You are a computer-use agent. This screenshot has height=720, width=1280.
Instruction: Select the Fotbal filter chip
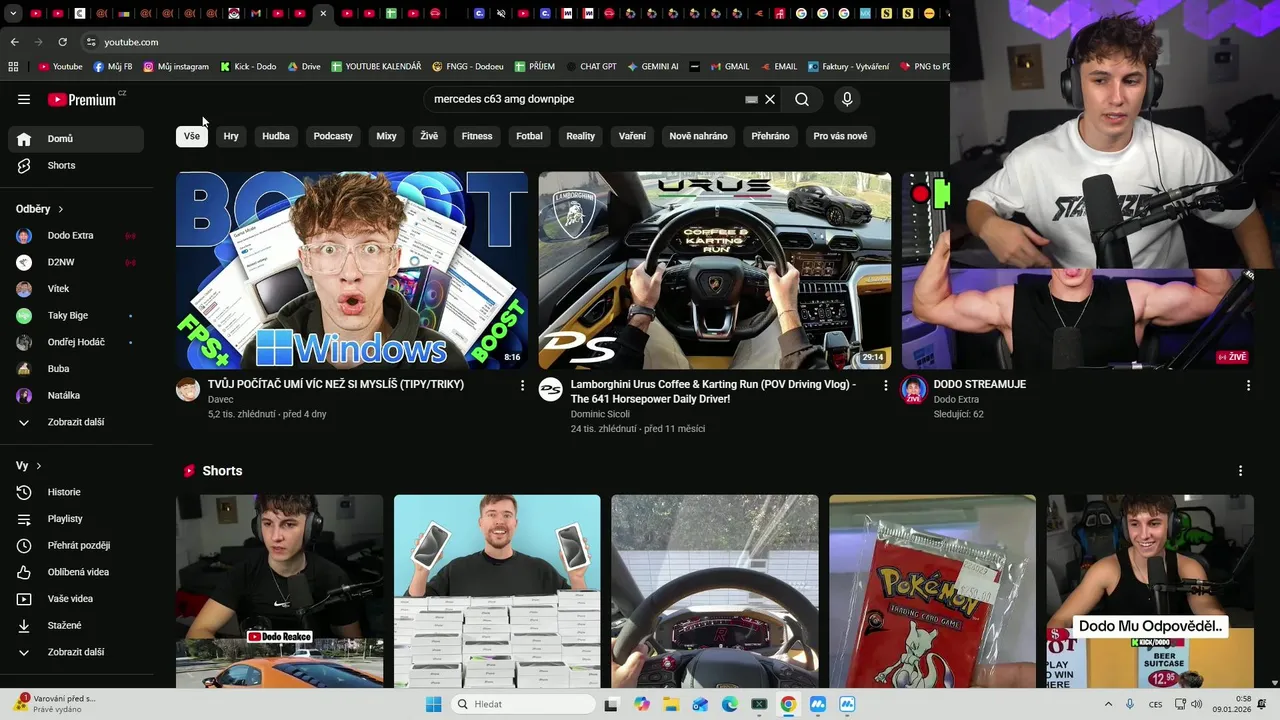click(x=529, y=136)
